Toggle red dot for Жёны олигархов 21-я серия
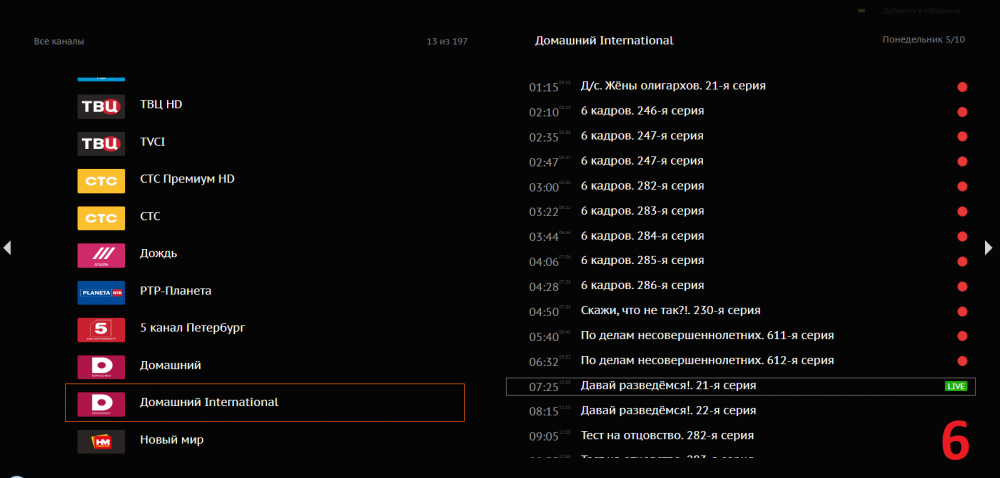This screenshot has height=478, width=1000. pos(962,86)
